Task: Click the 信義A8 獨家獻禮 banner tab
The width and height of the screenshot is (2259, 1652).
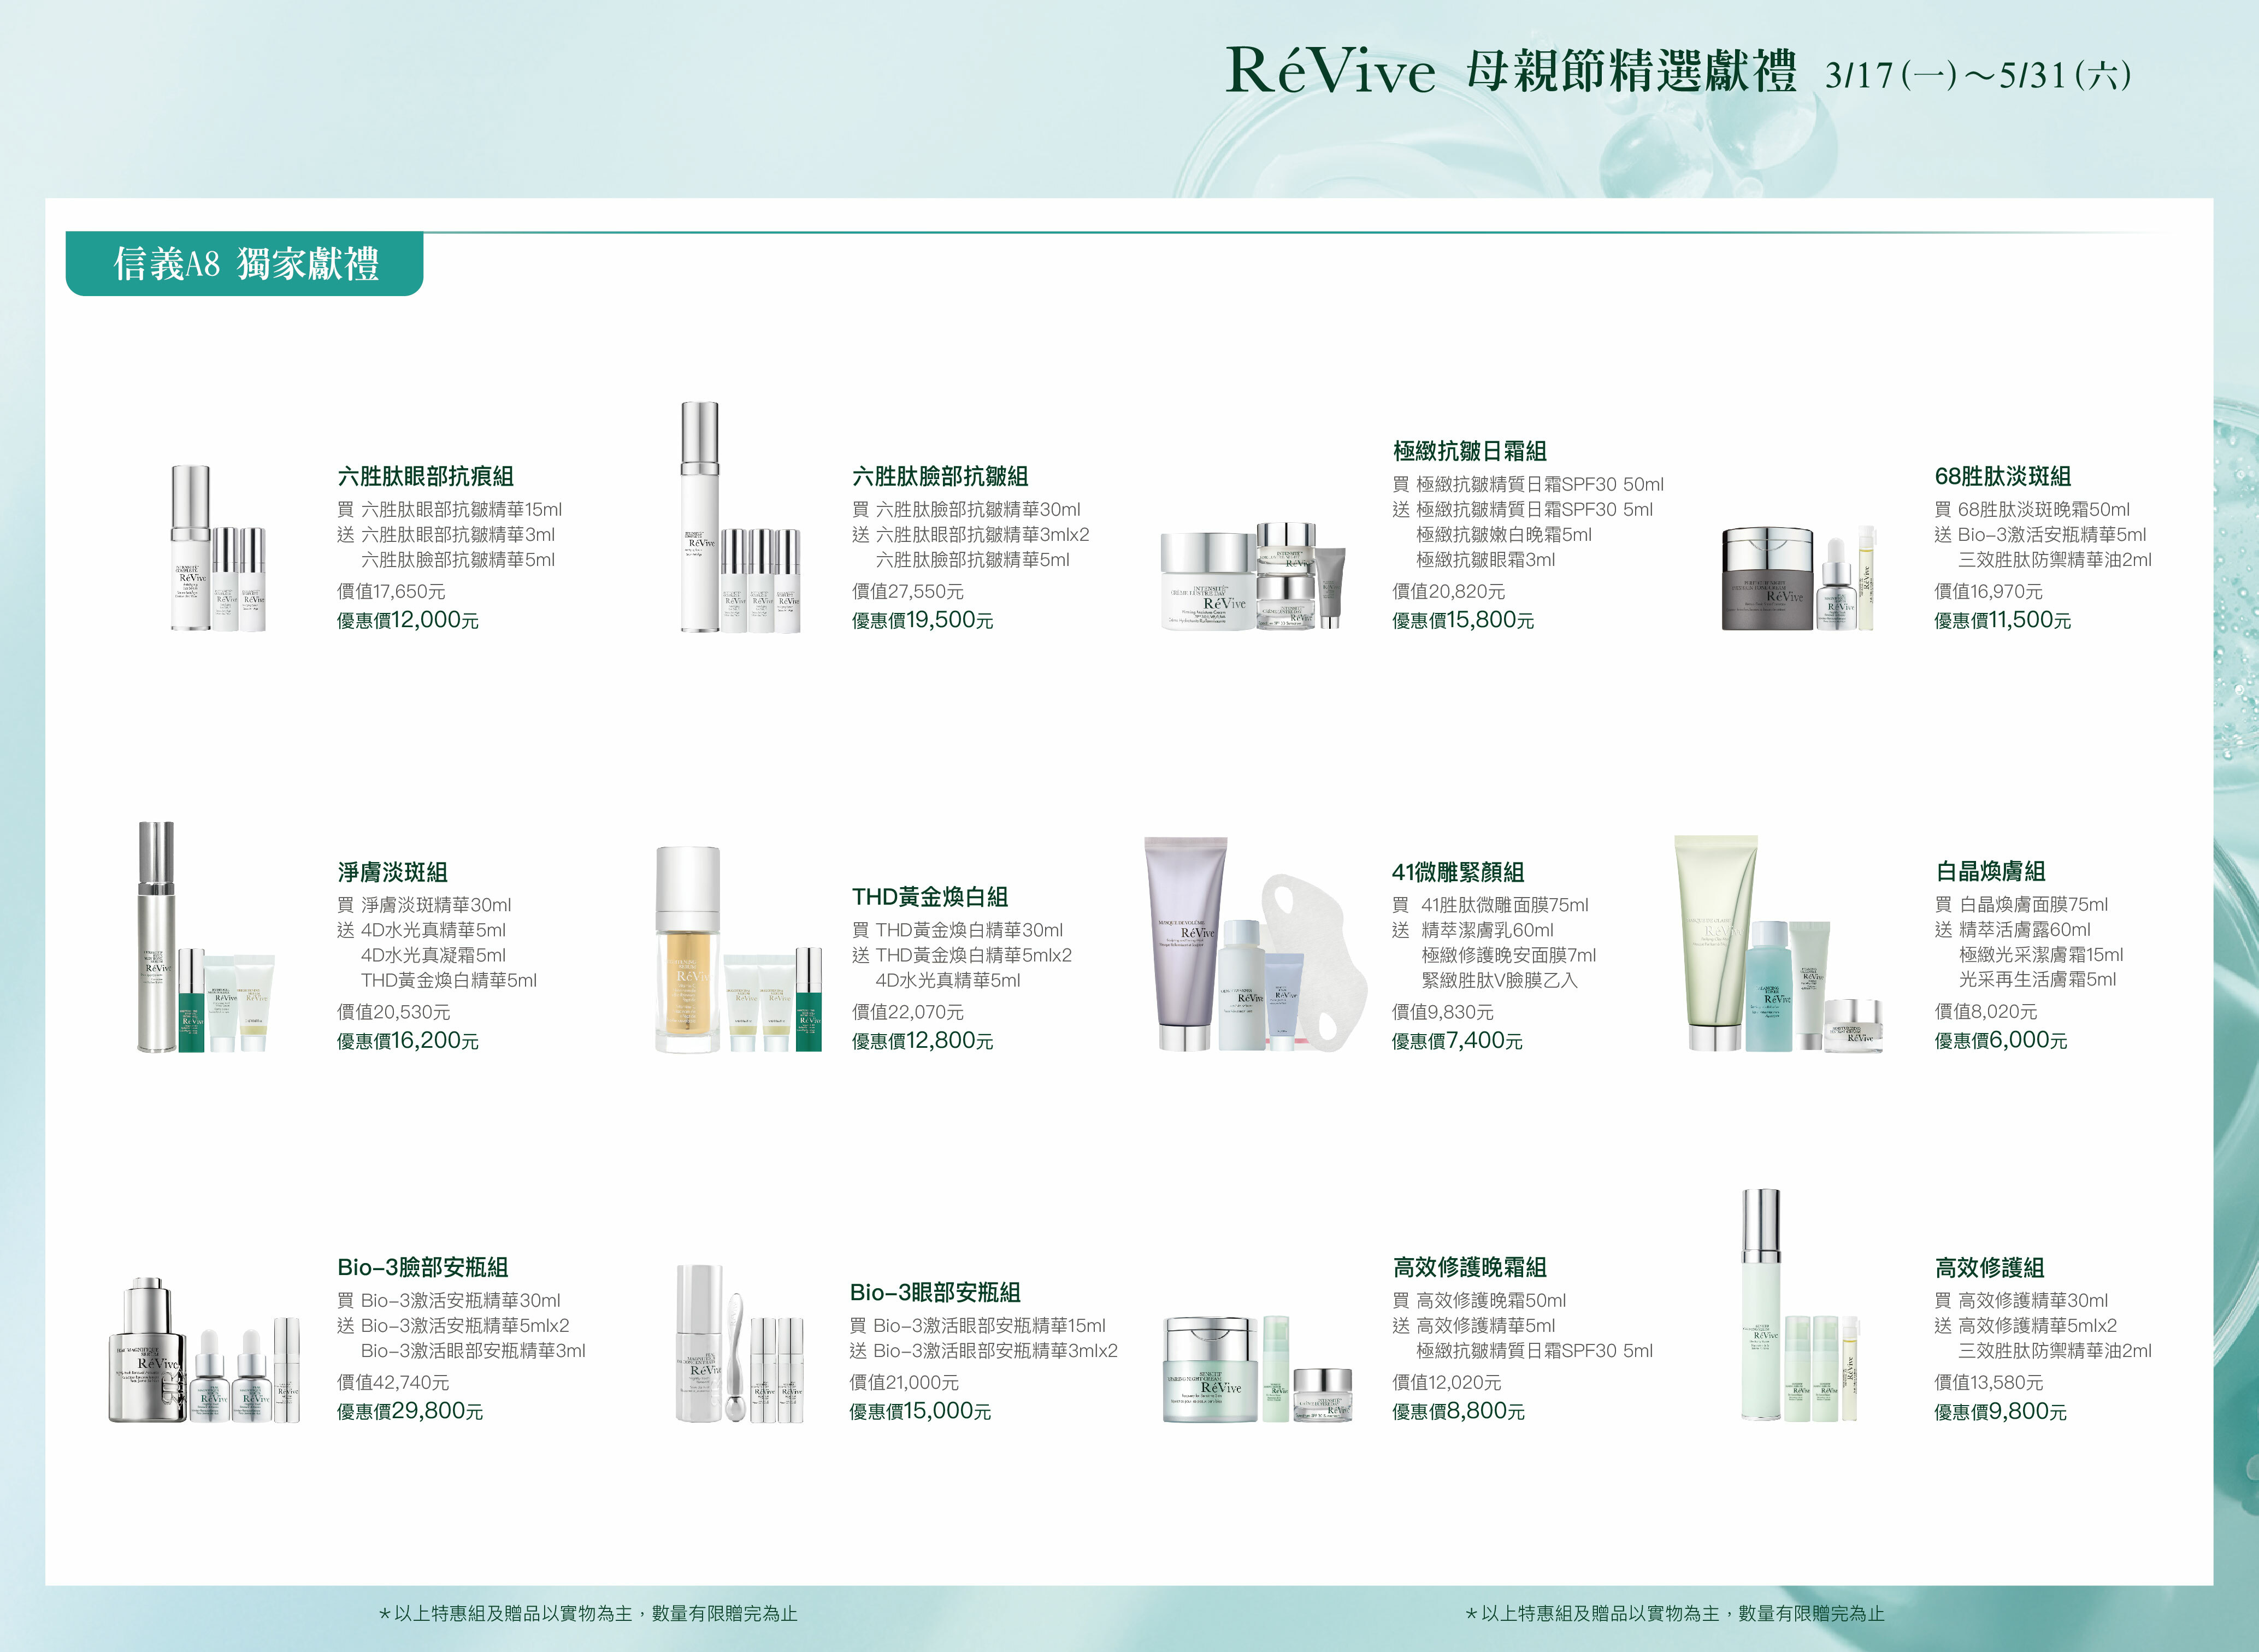Action: [x=245, y=264]
